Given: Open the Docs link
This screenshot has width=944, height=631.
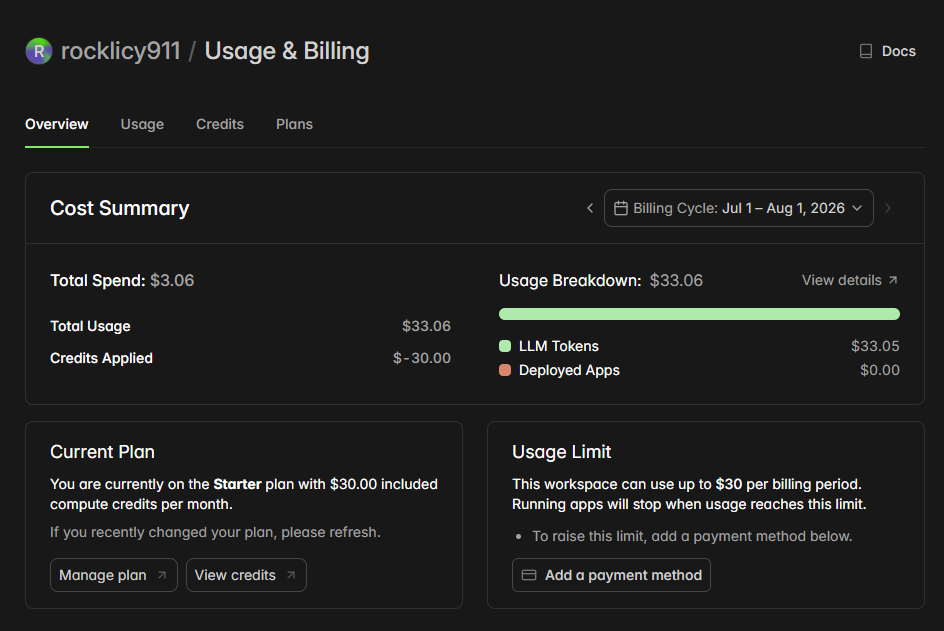Looking at the screenshot, I should click(888, 51).
